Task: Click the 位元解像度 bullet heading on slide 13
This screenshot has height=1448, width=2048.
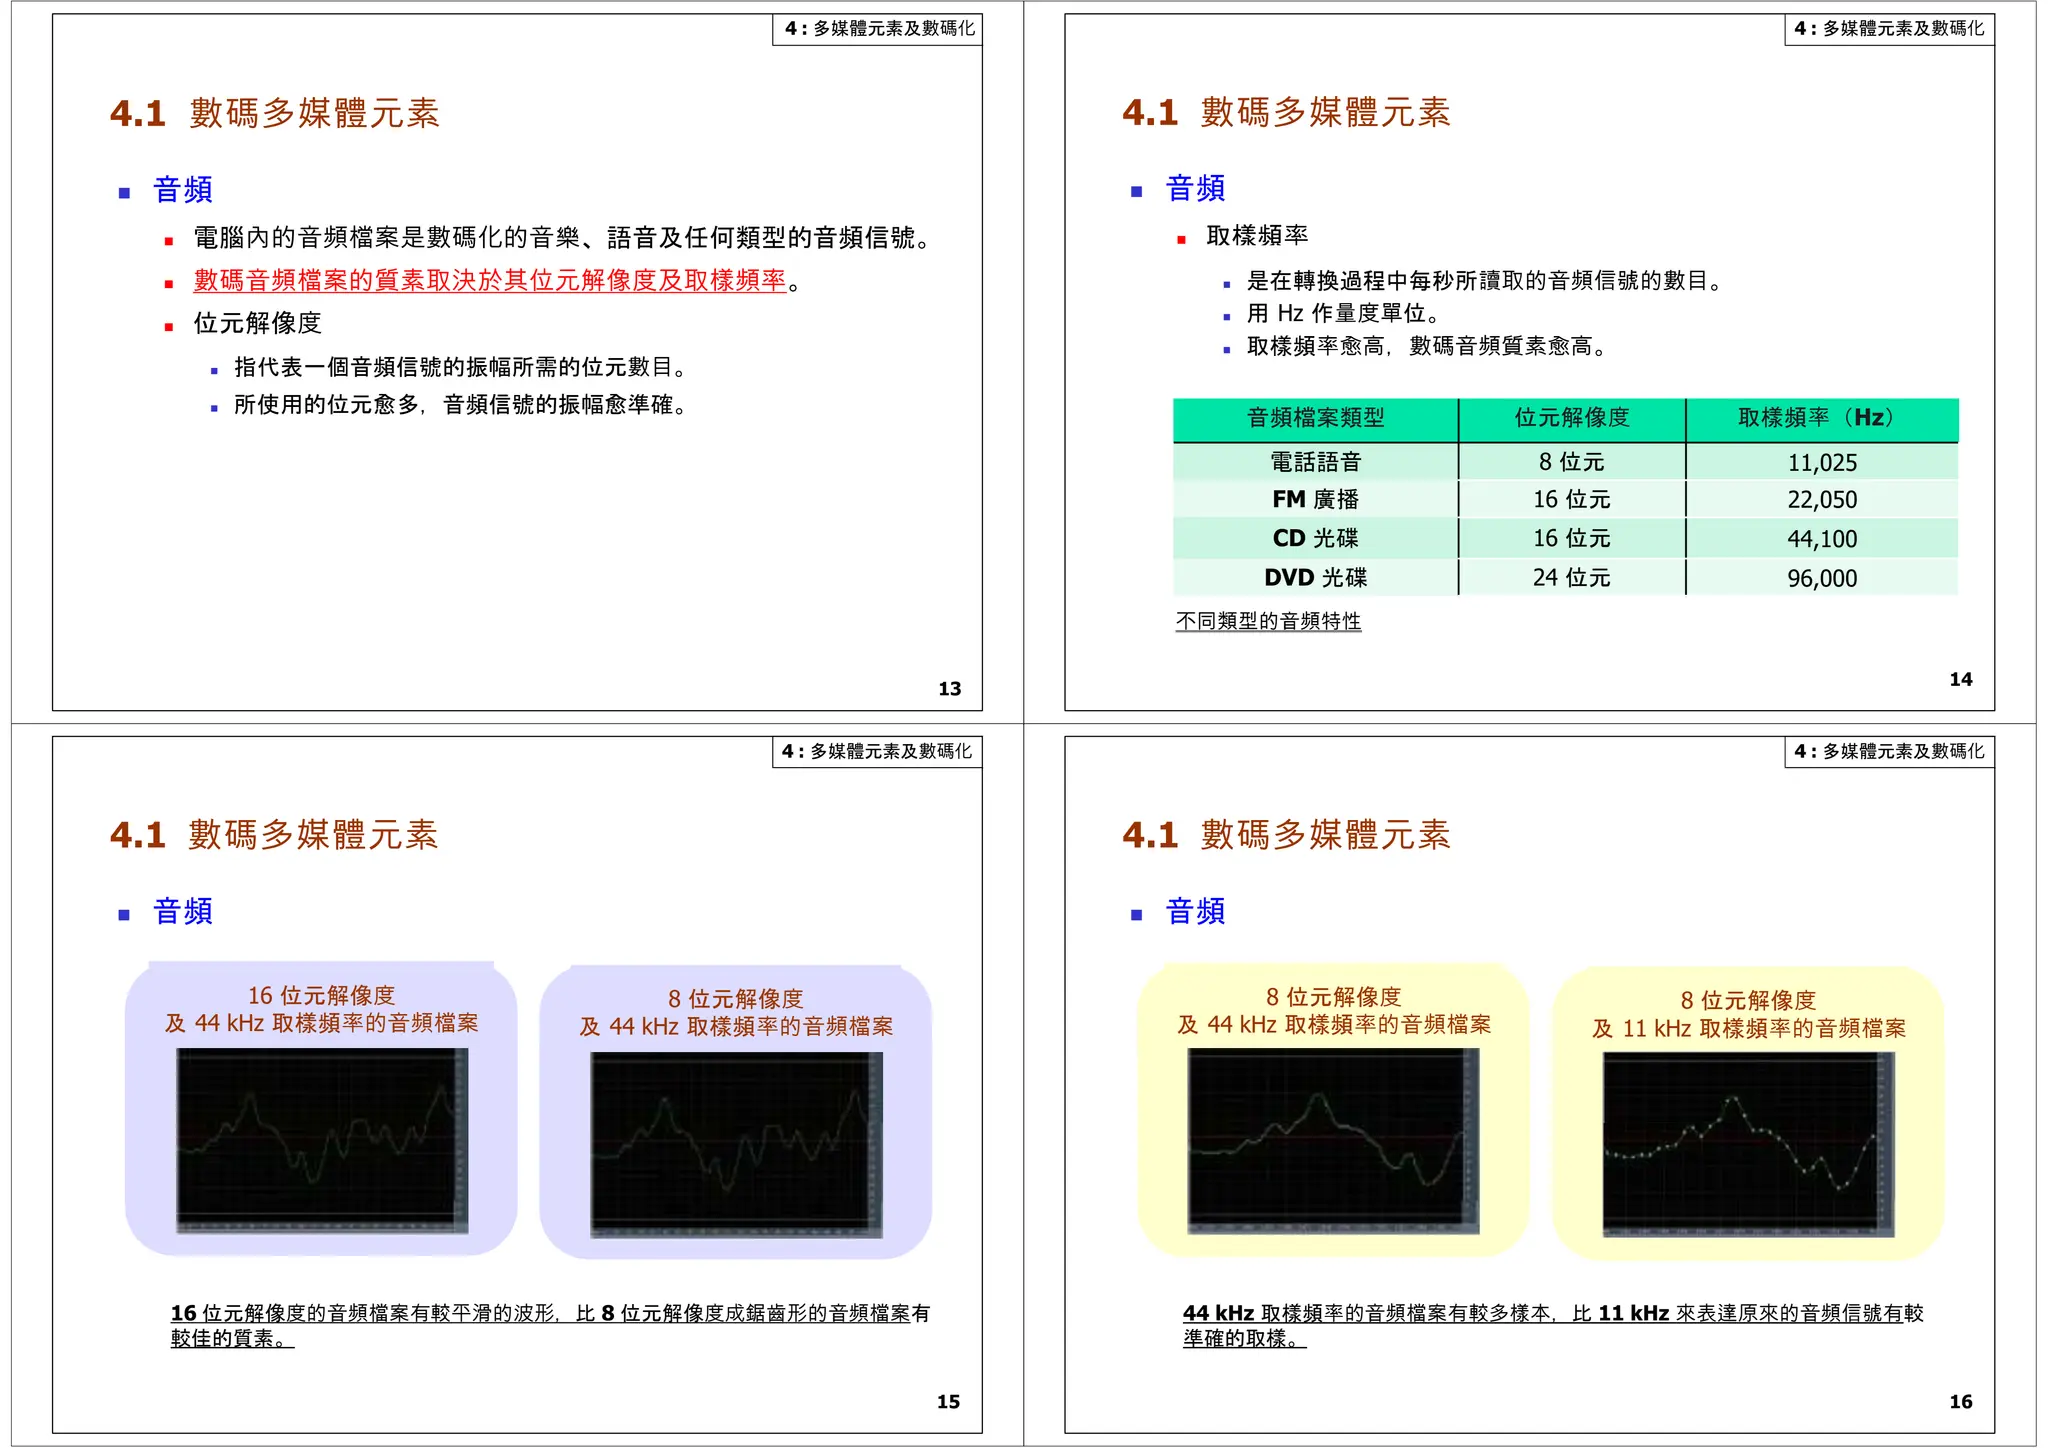Action: 257,323
